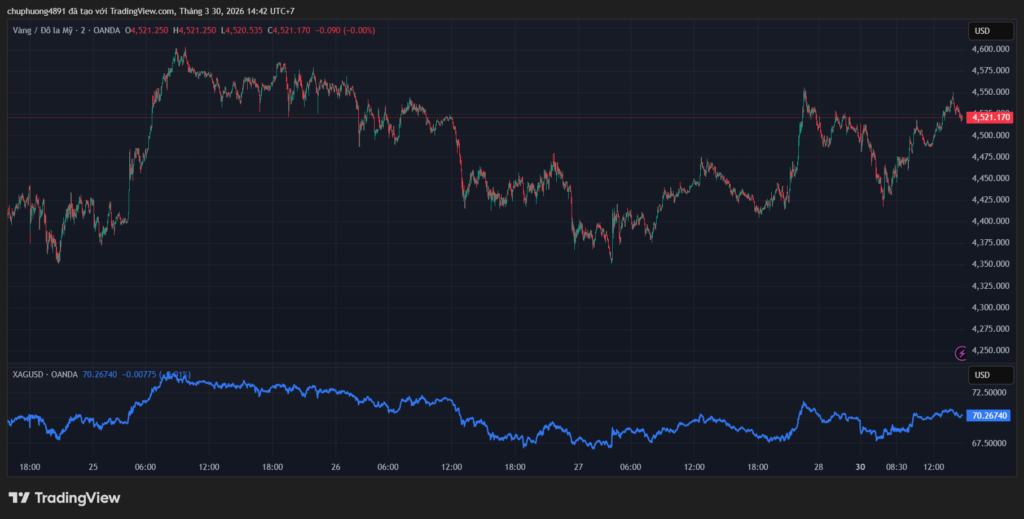
Task: Select date 26 on the time axis
Action: (x=336, y=467)
